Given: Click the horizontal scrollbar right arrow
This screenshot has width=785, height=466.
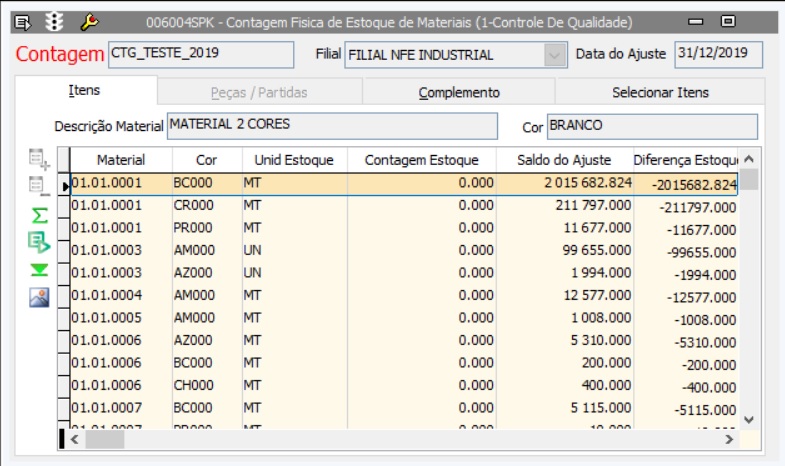Looking at the screenshot, I should 729,439.
